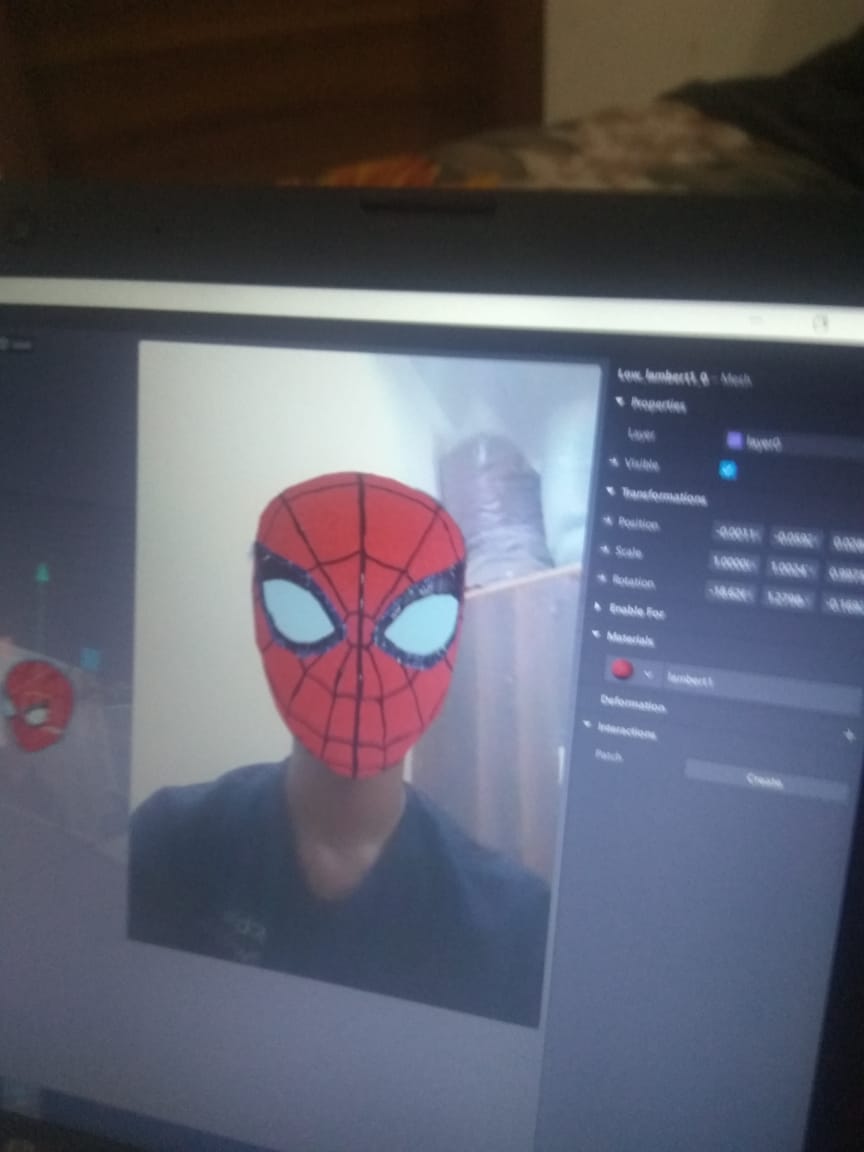Click the green Y-axis gizmo handle

[x=43, y=573]
